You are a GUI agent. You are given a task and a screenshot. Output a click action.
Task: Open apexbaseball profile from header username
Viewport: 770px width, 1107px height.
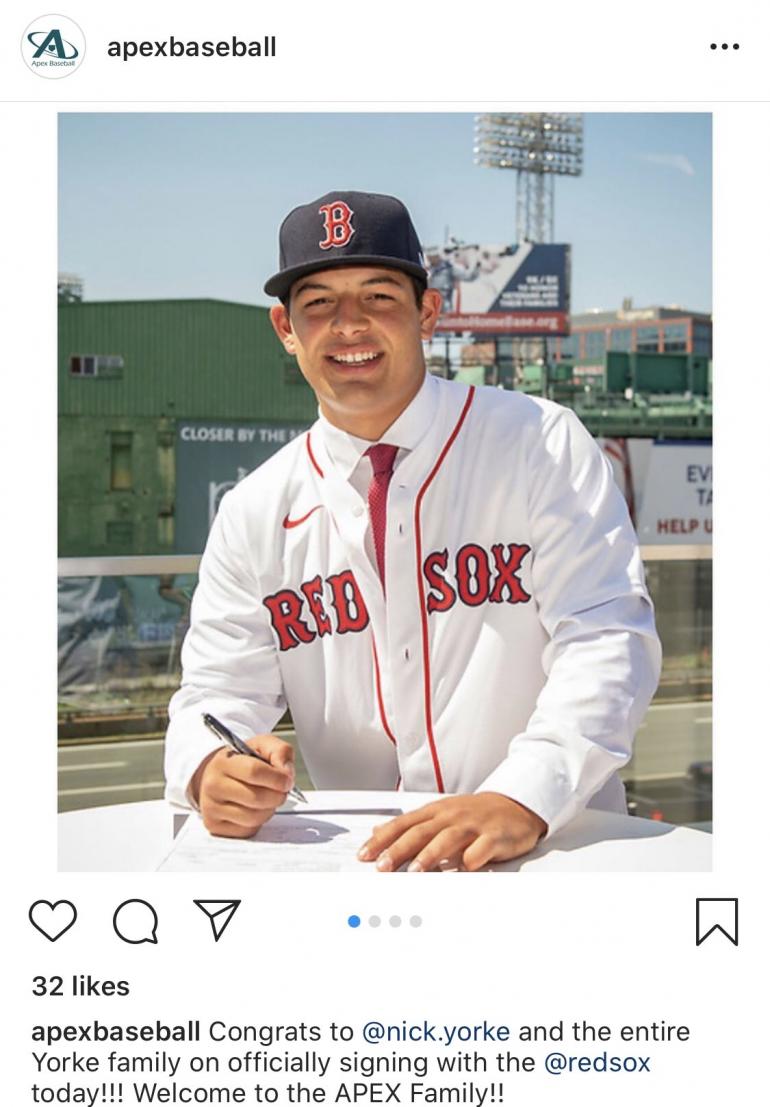click(191, 47)
